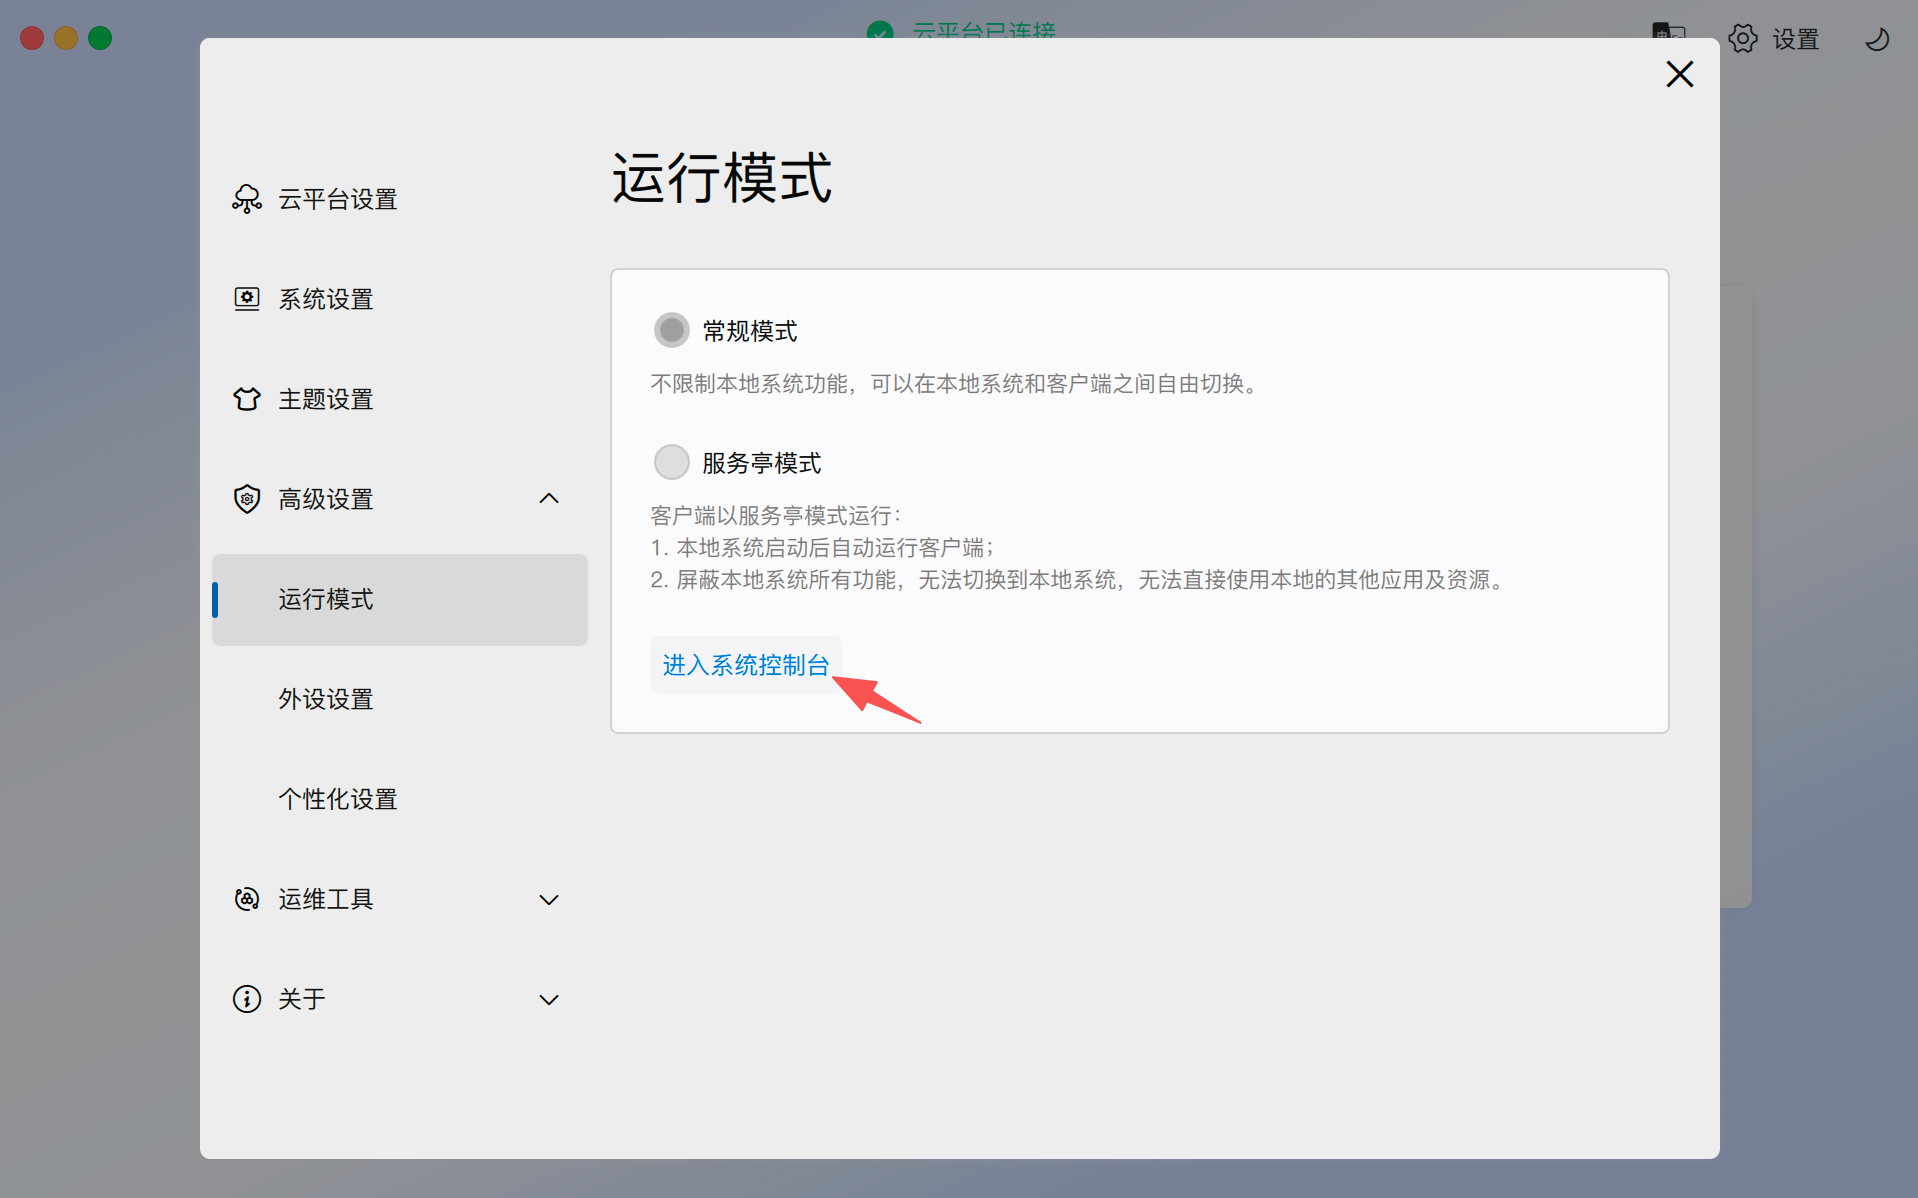
Task: Click the 进入系统控制台 link
Action: pyautogui.click(x=745, y=665)
